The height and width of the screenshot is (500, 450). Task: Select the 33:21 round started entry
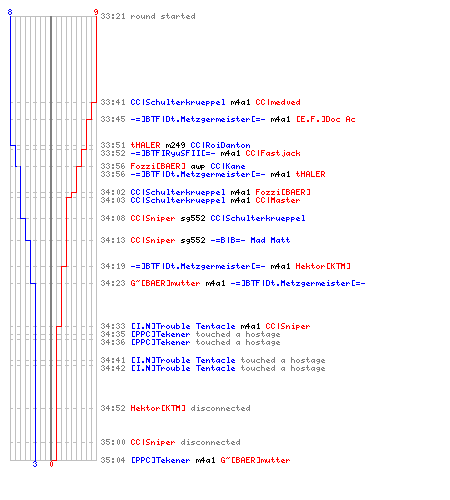[x=148, y=16]
